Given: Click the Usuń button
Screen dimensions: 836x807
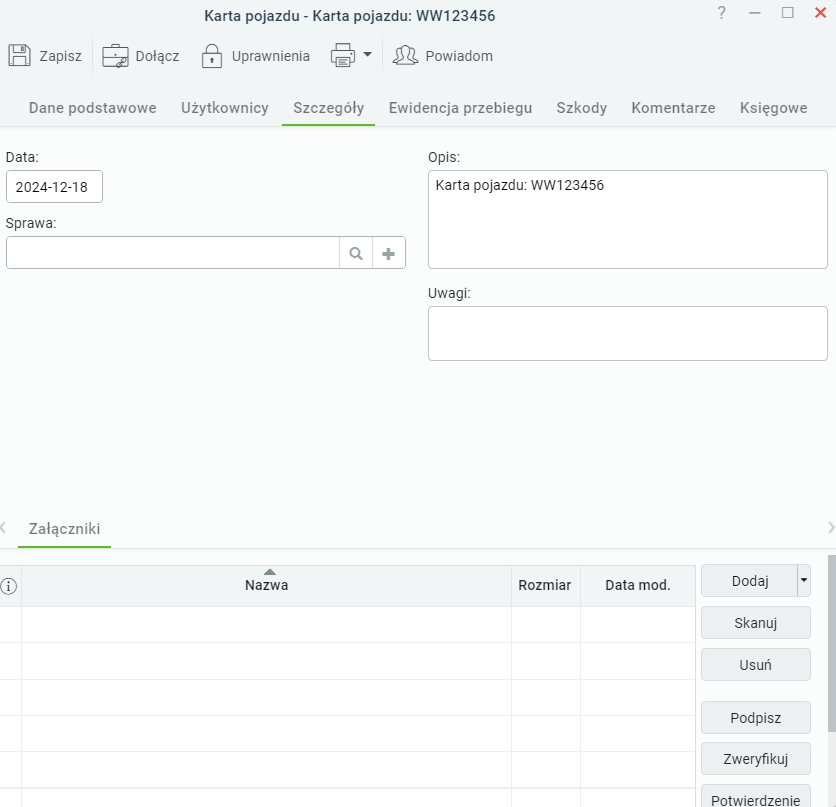Looking at the screenshot, I should click(x=755, y=665).
